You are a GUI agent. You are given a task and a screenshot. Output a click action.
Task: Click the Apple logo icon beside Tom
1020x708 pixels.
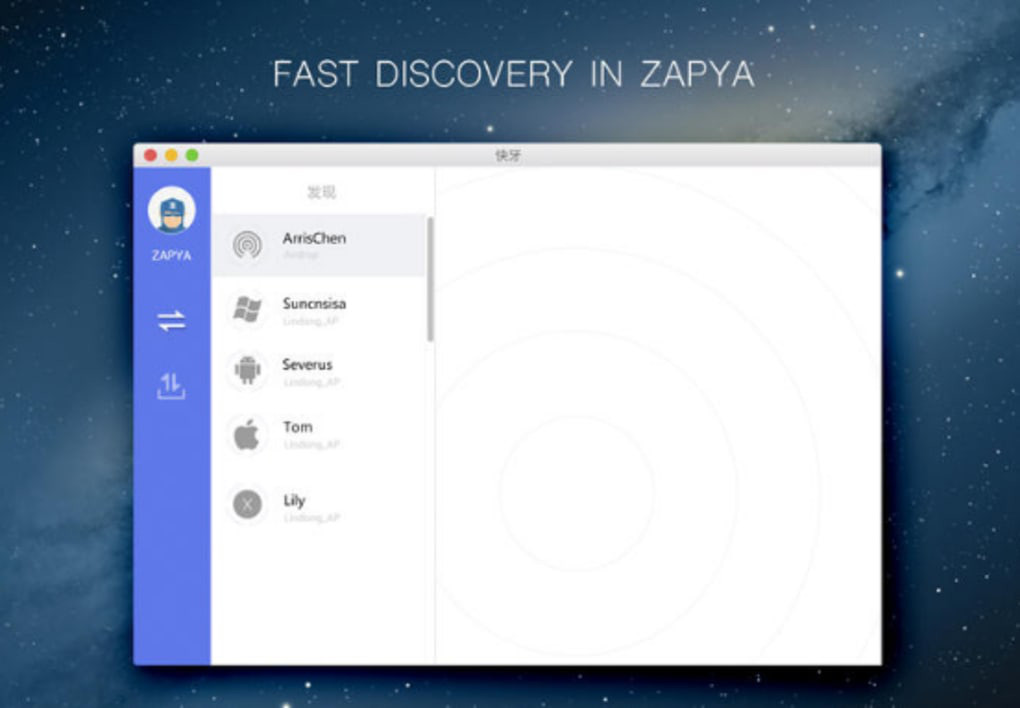[x=247, y=434]
